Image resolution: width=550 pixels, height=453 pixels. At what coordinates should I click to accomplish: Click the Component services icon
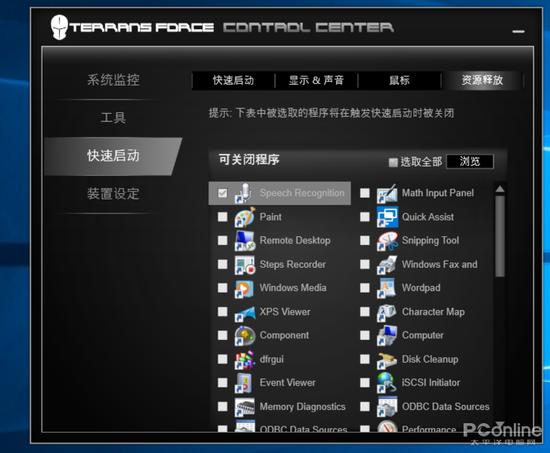click(244, 335)
